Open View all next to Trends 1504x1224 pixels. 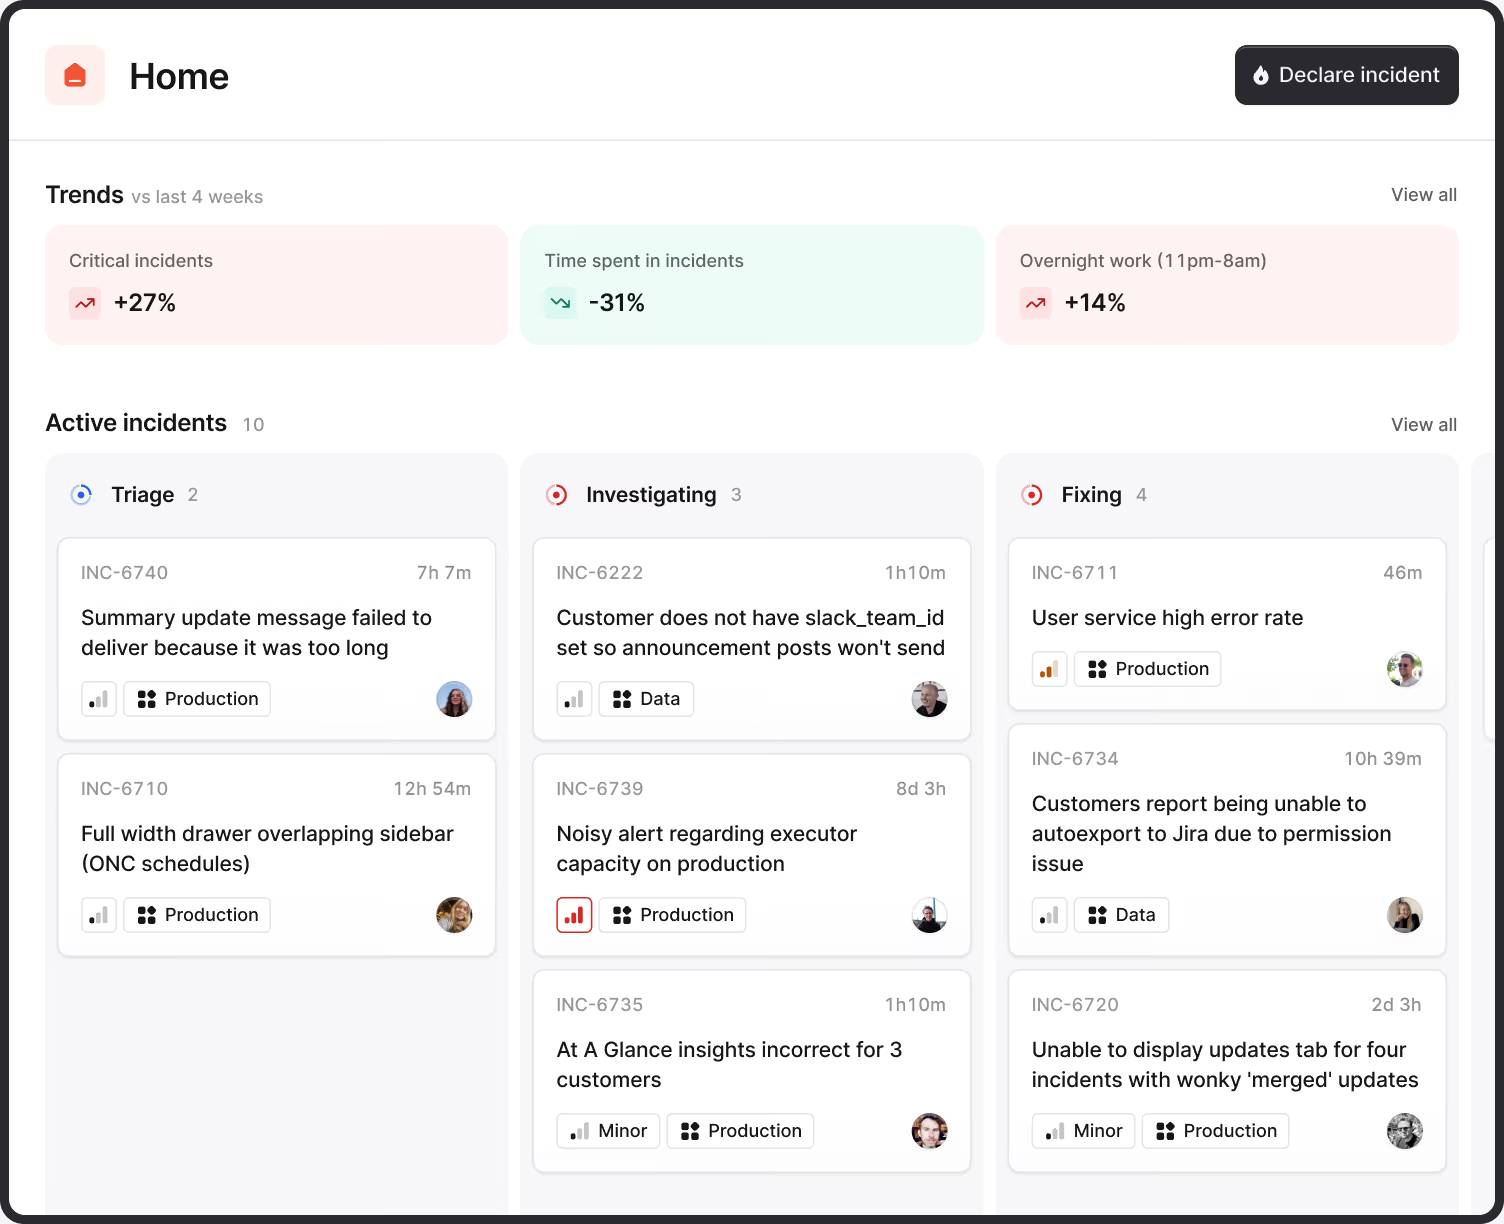tap(1423, 195)
